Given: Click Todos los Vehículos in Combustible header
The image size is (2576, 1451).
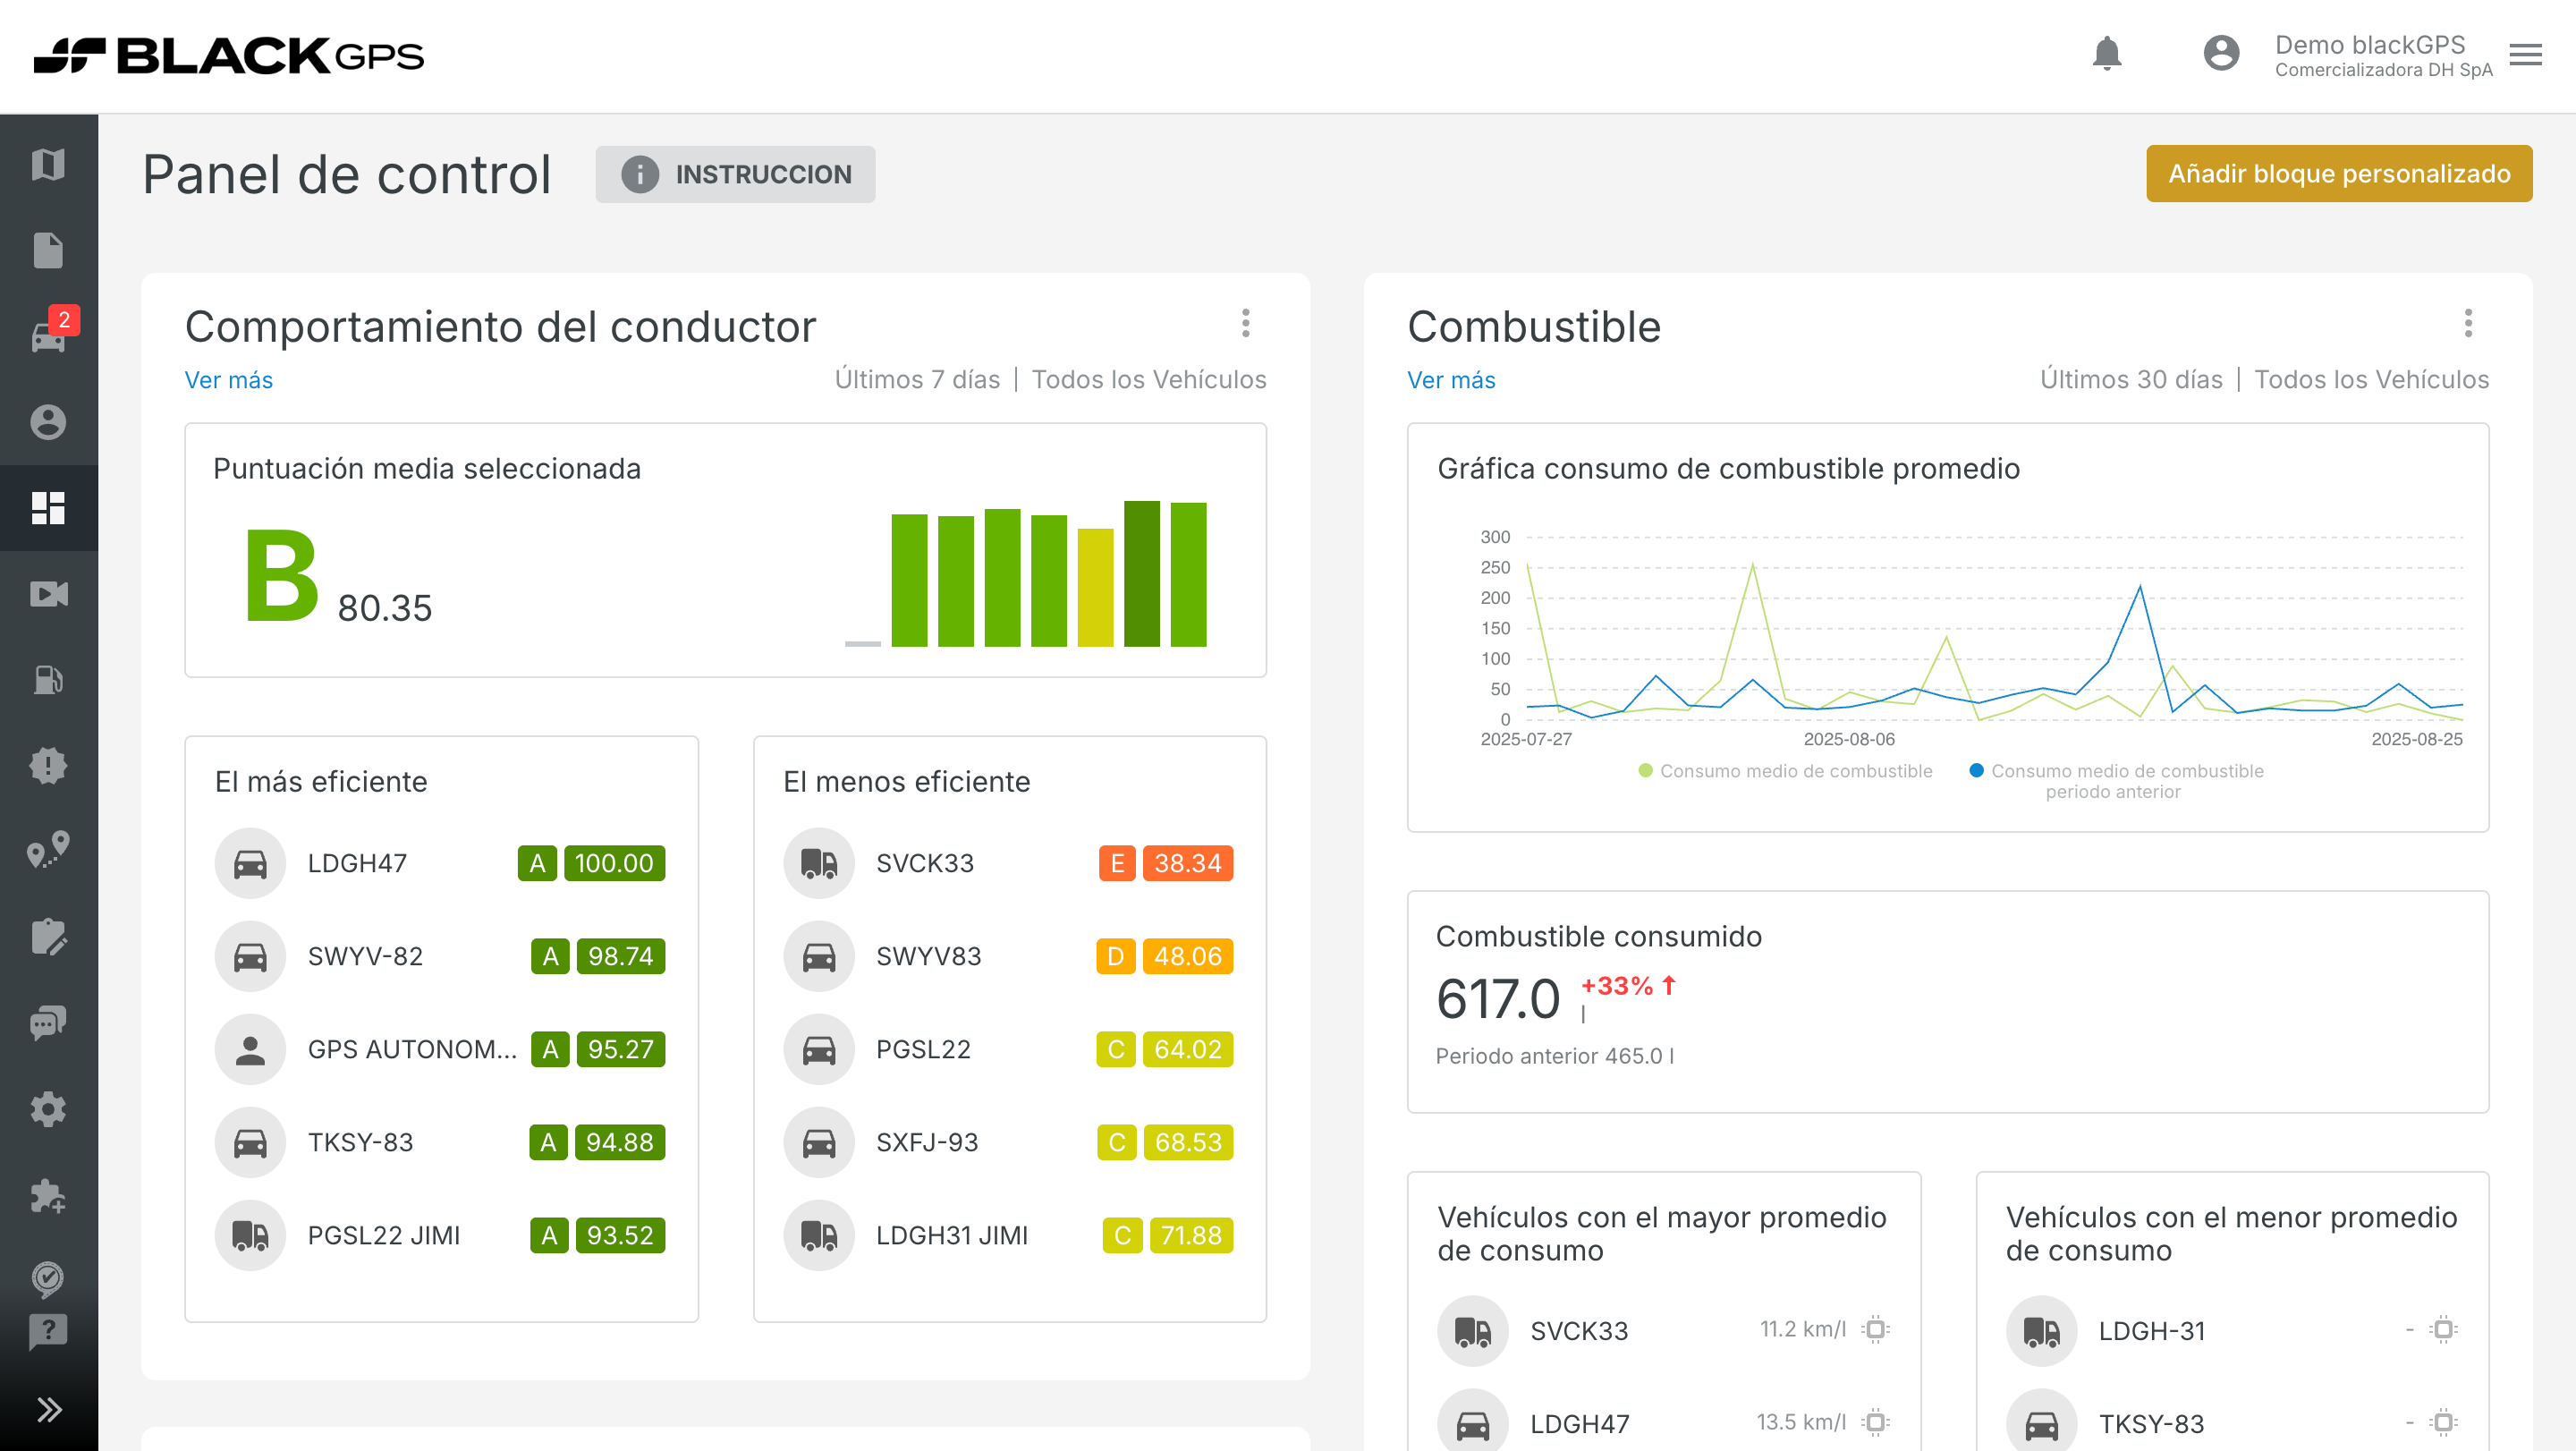Looking at the screenshot, I should click(2371, 380).
